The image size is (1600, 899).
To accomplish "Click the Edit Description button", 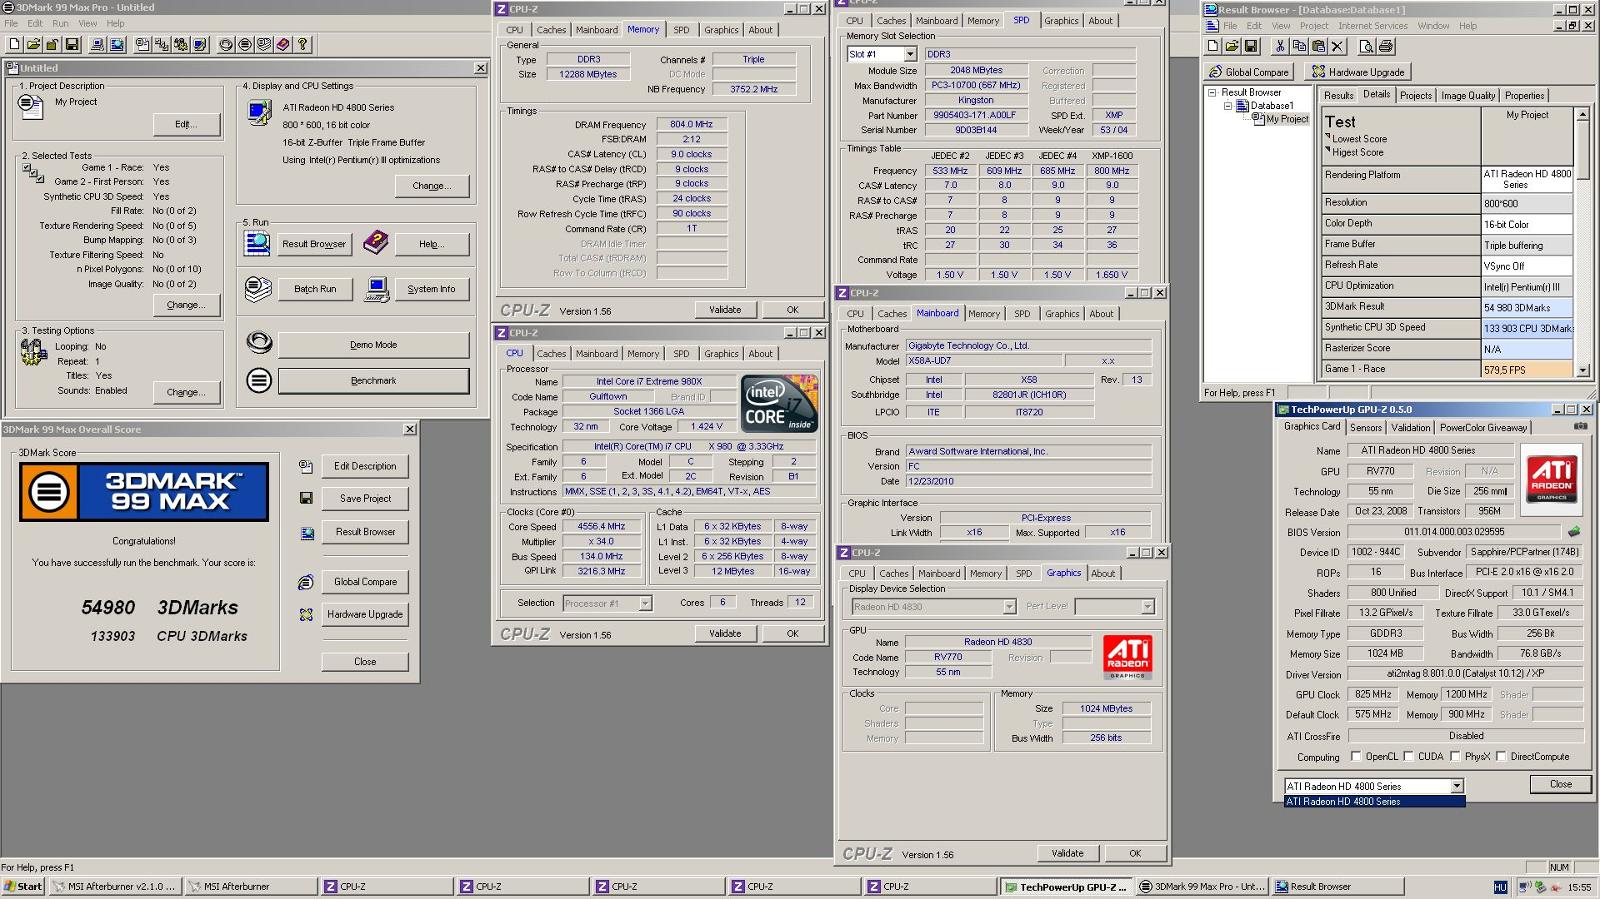I will click(365, 466).
